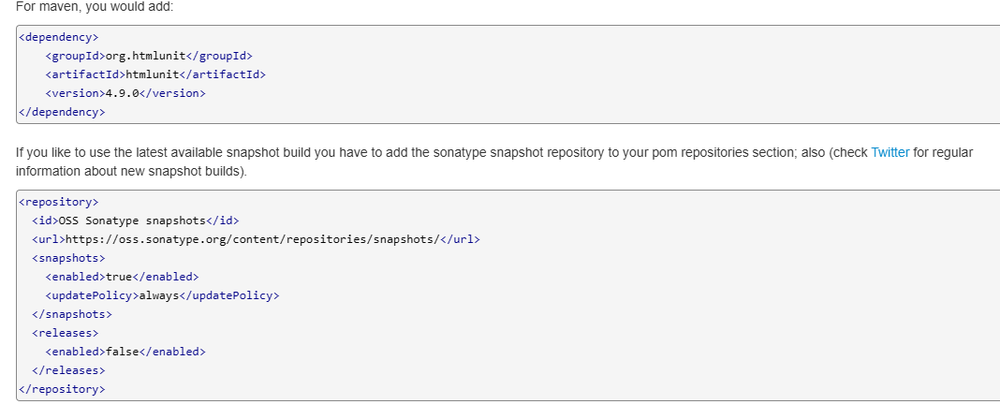Click the enabled false line
1000x412 pixels.
(126, 351)
